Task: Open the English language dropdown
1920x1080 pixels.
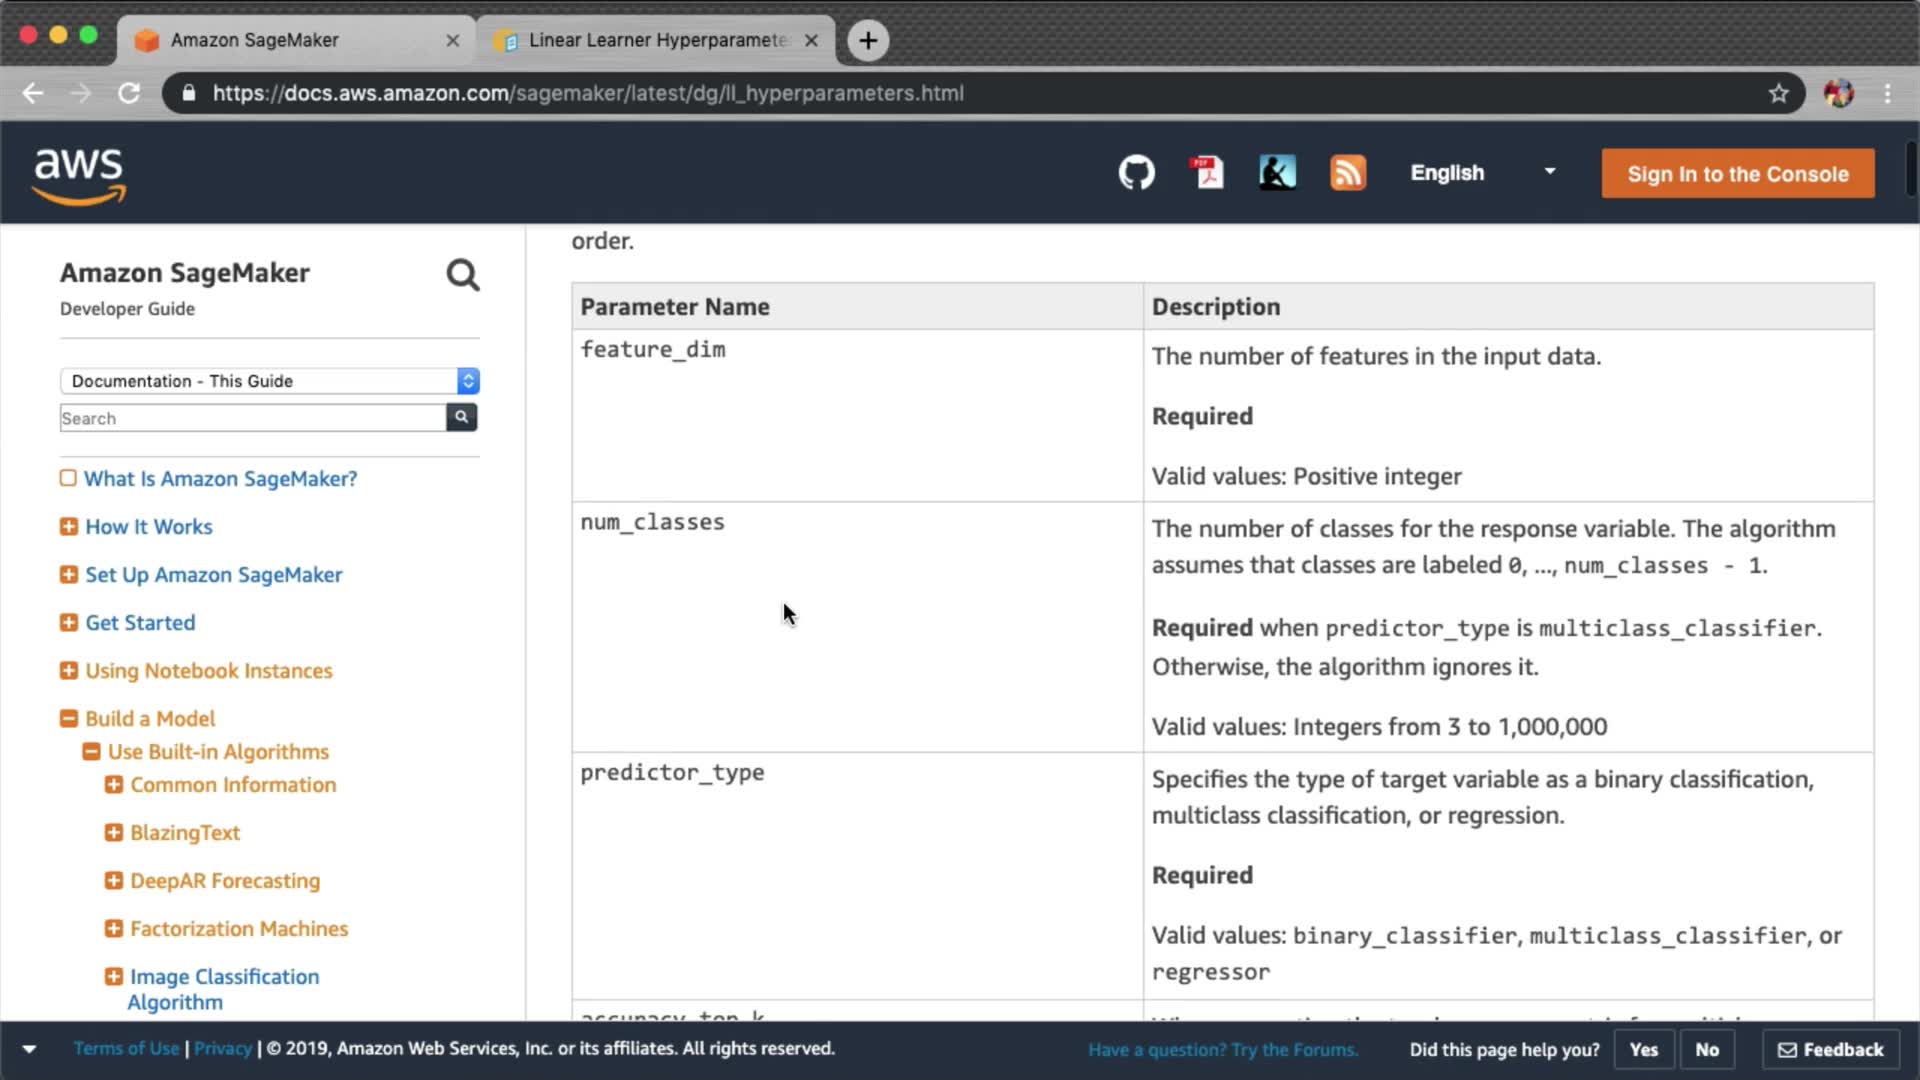Action: (x=1482, y=173)
